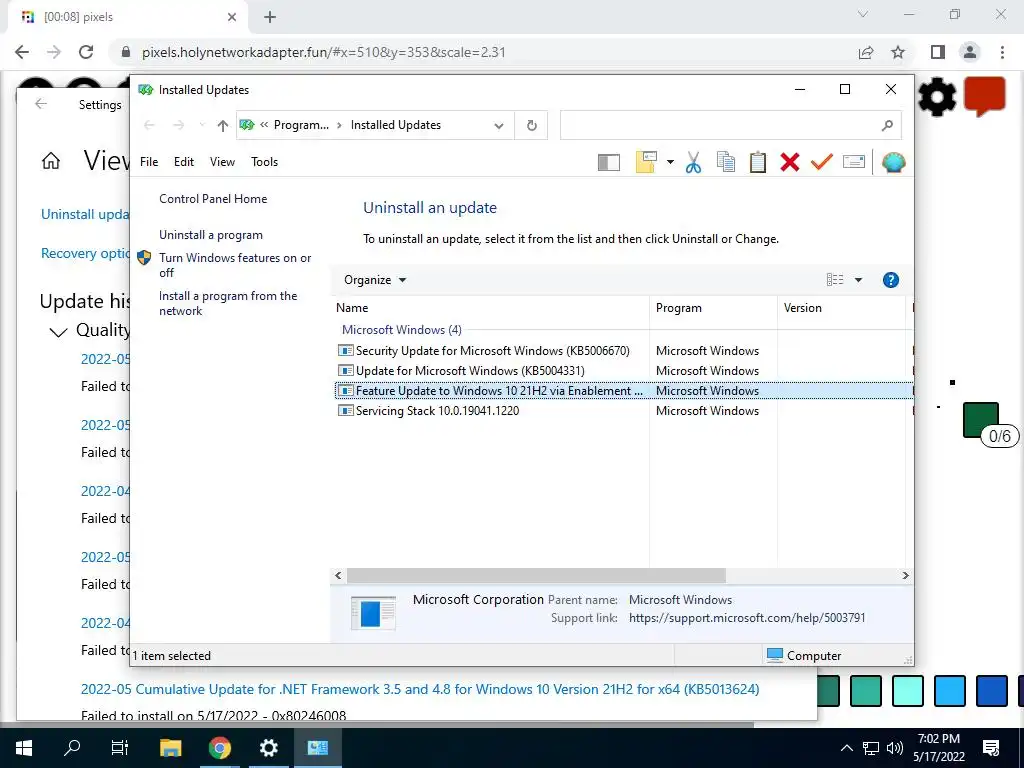
Task: Click the support.microsoft.com help link
Action: coord(747,618)
